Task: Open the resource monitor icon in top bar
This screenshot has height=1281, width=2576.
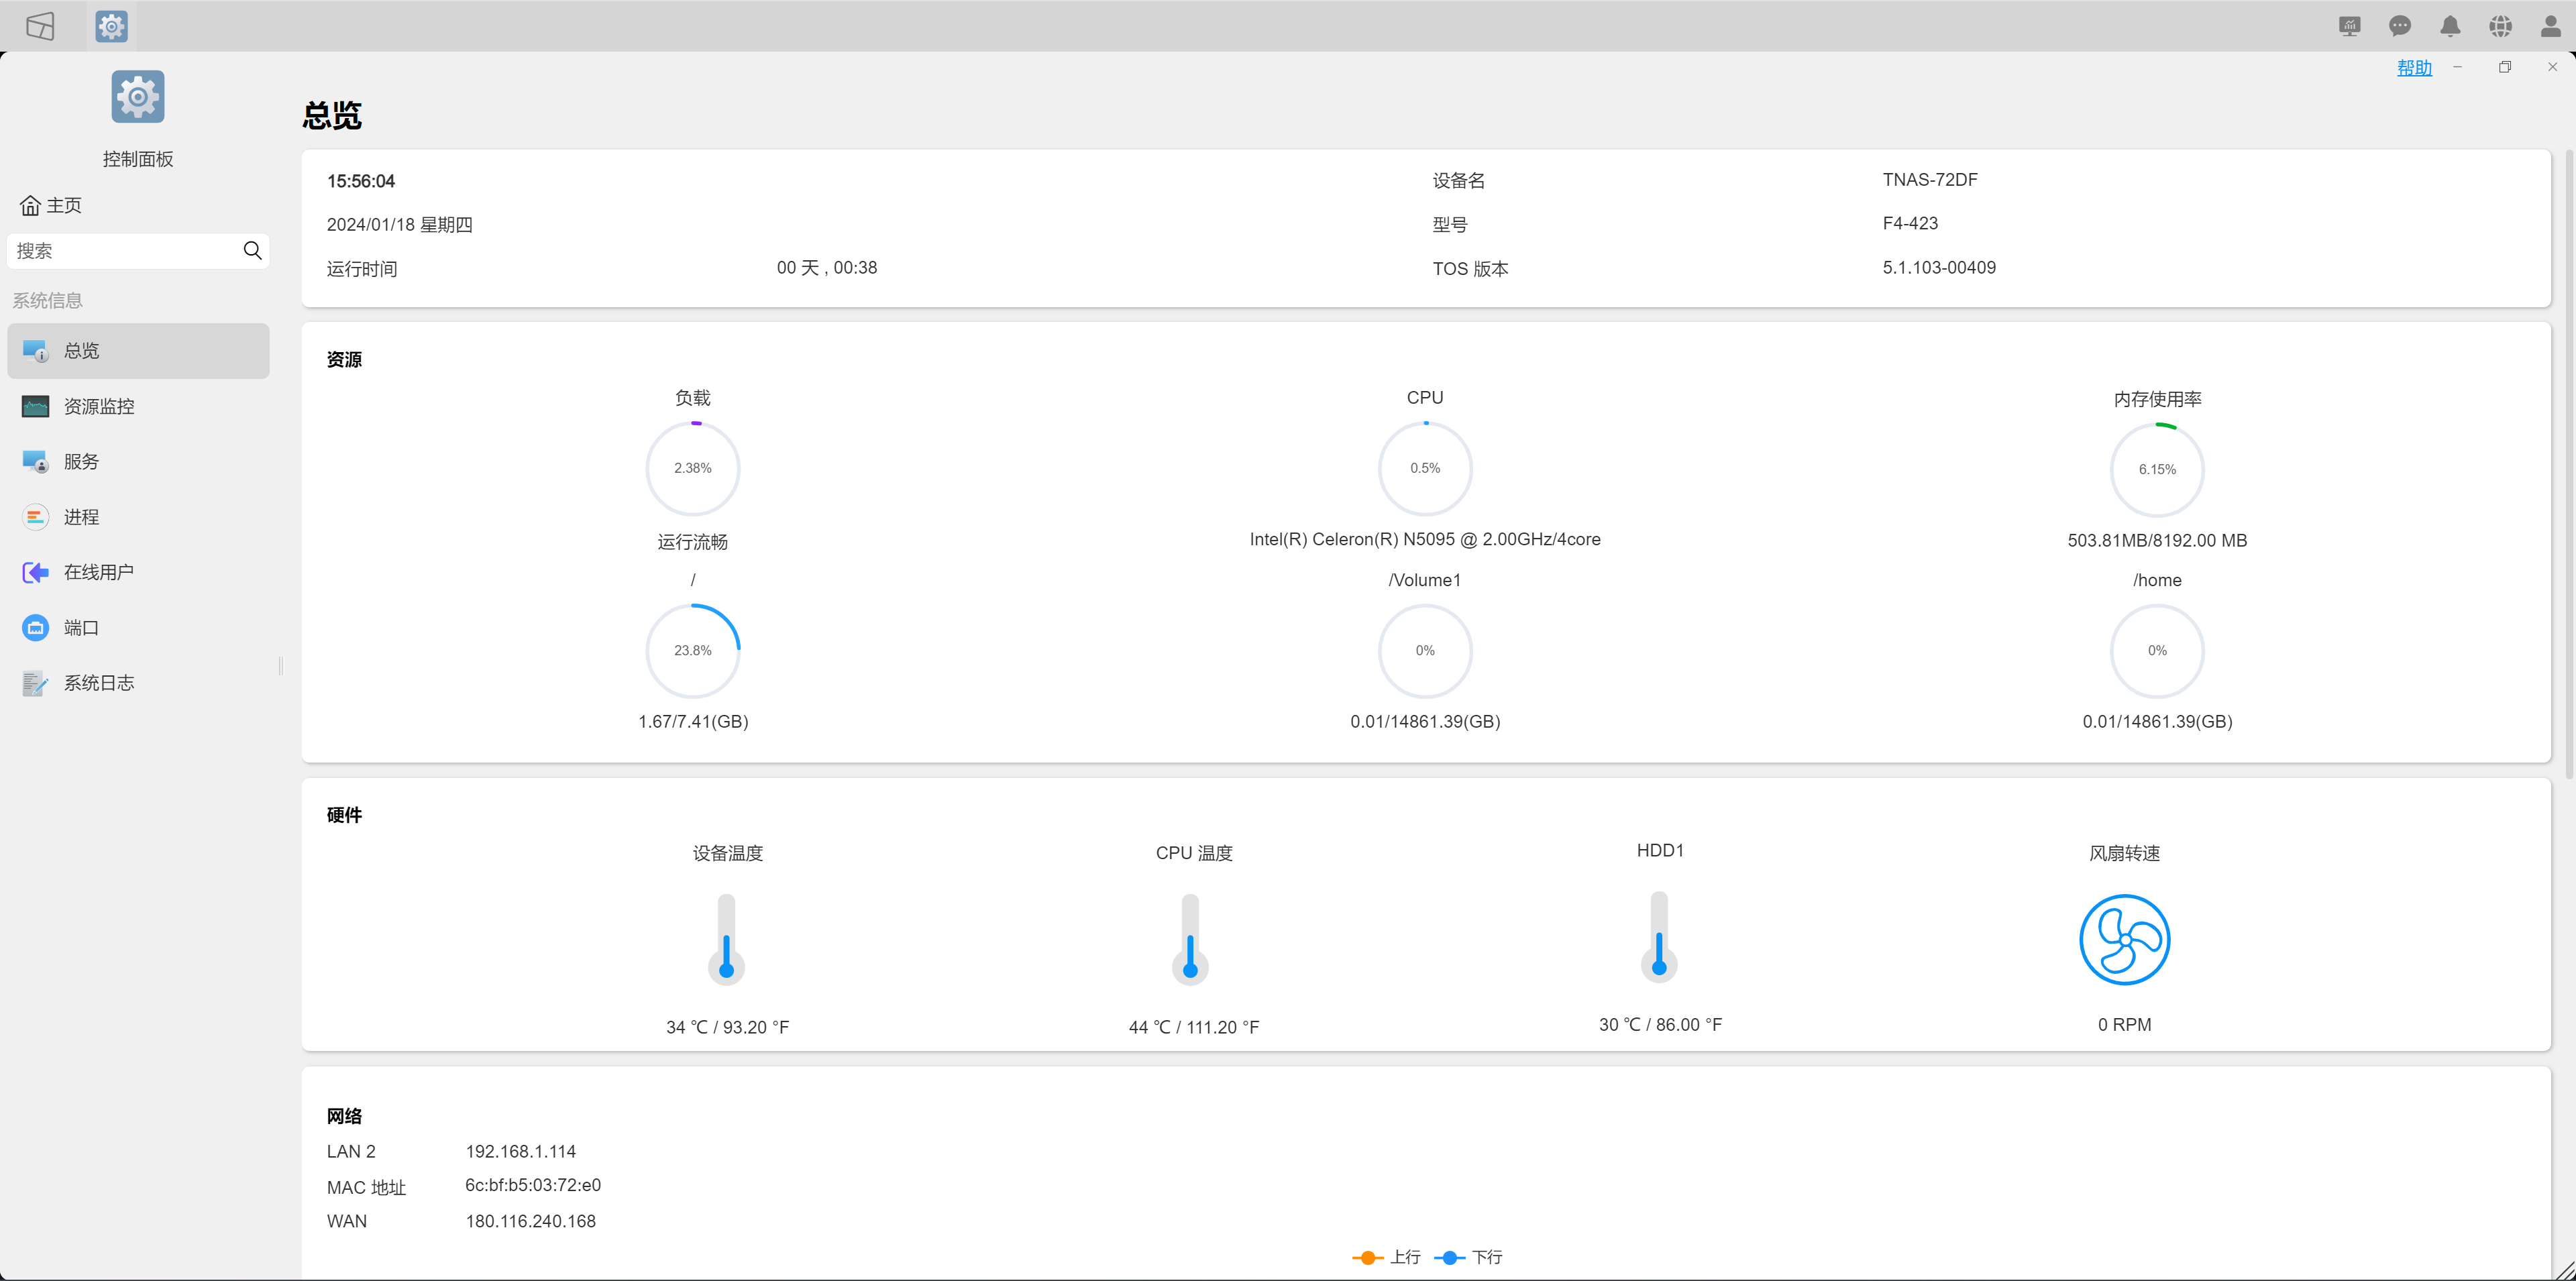Action: click(x=2349, y=26)
